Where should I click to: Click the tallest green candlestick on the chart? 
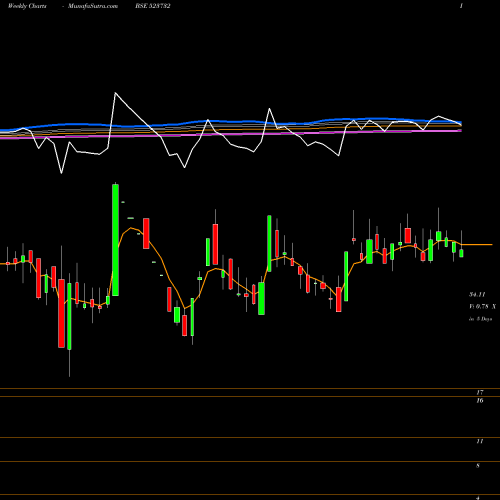(x=115, y=240)
